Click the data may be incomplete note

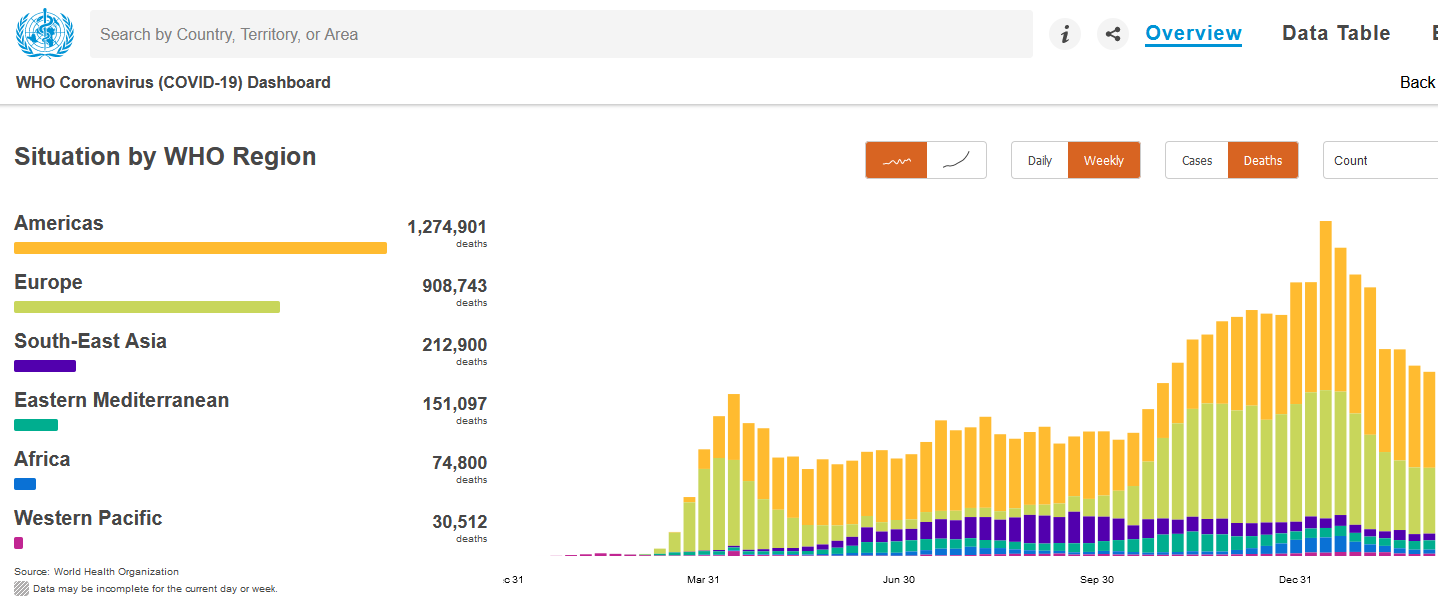click(x=155, y=589)
